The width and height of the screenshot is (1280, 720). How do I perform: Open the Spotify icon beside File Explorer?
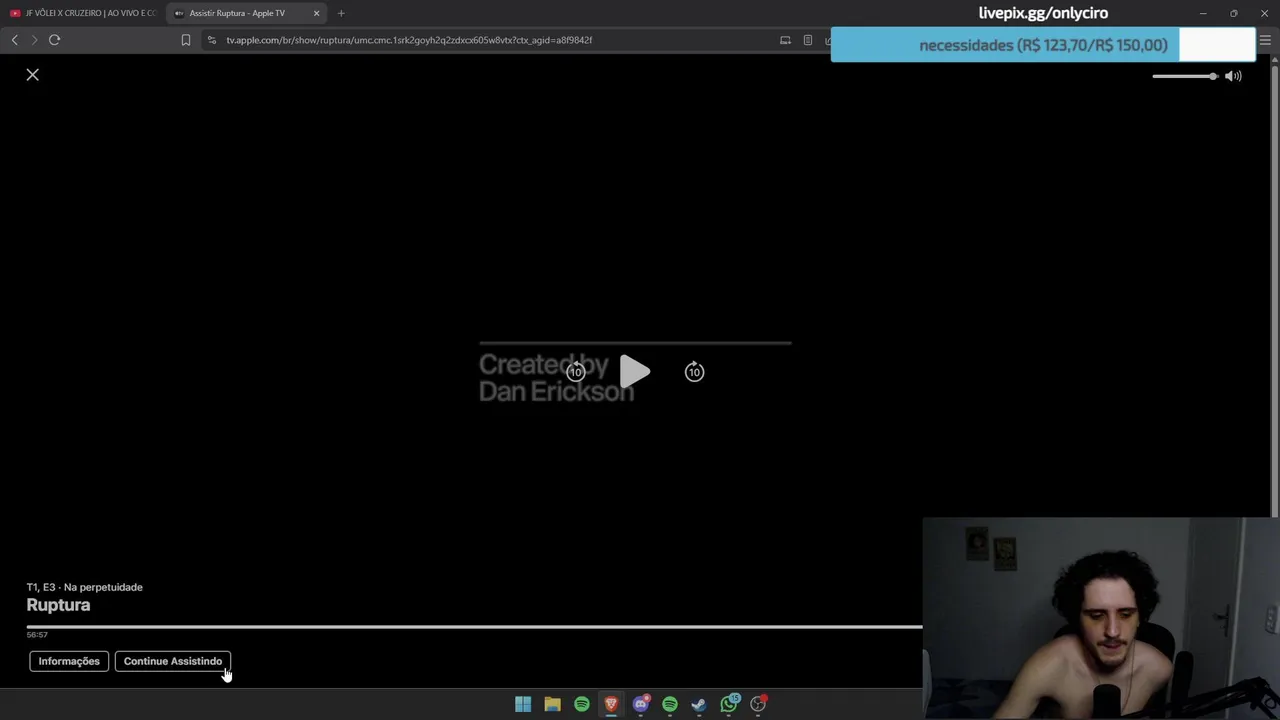tap(581, 704)
